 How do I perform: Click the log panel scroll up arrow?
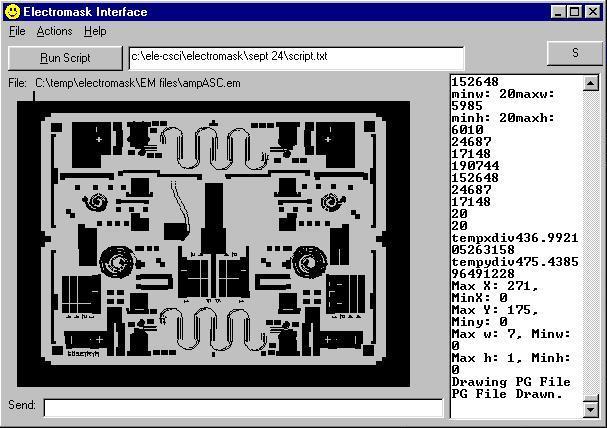coord(591,83)
